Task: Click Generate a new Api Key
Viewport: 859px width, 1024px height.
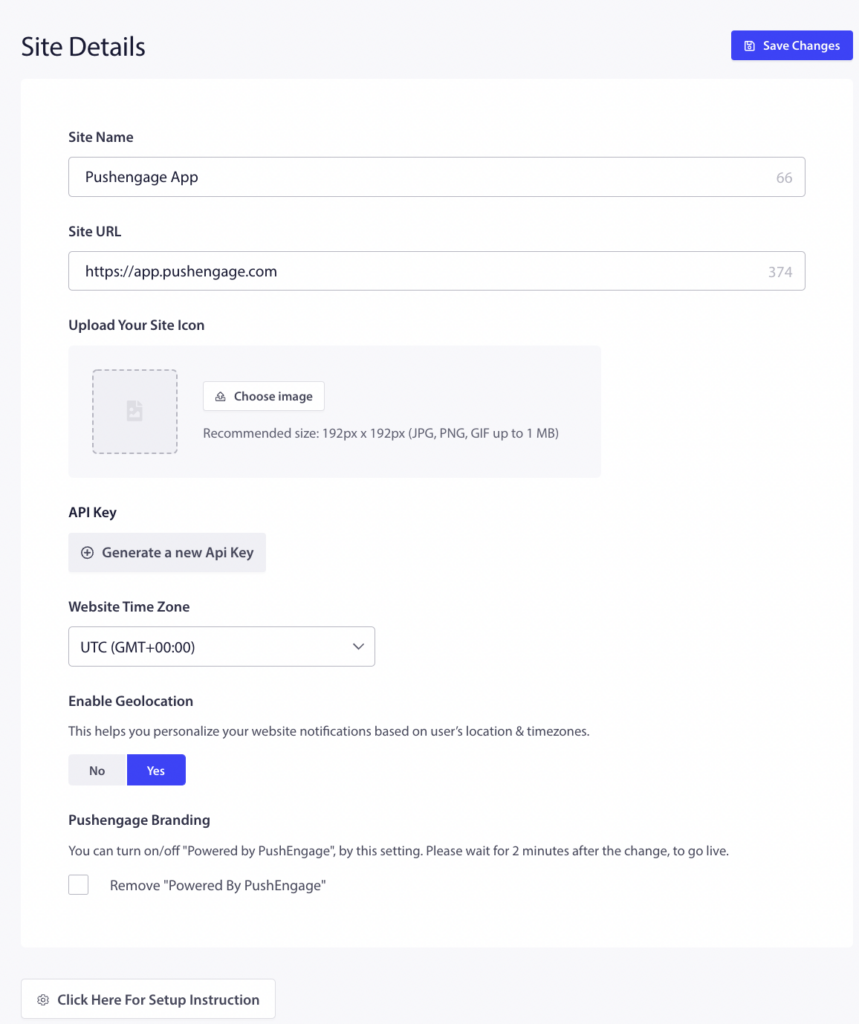Action: tap(167, 552)
